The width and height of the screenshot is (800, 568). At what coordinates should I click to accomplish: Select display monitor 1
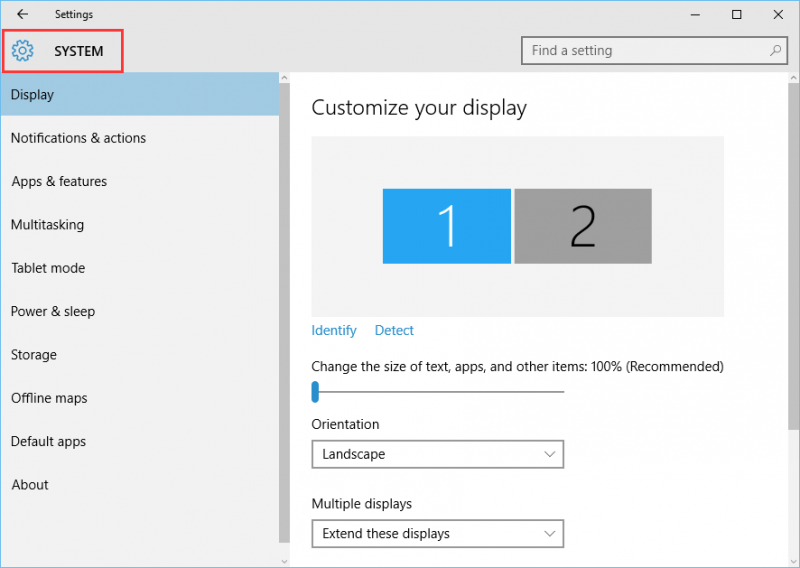pyautogui.click(x=446, y=226)
